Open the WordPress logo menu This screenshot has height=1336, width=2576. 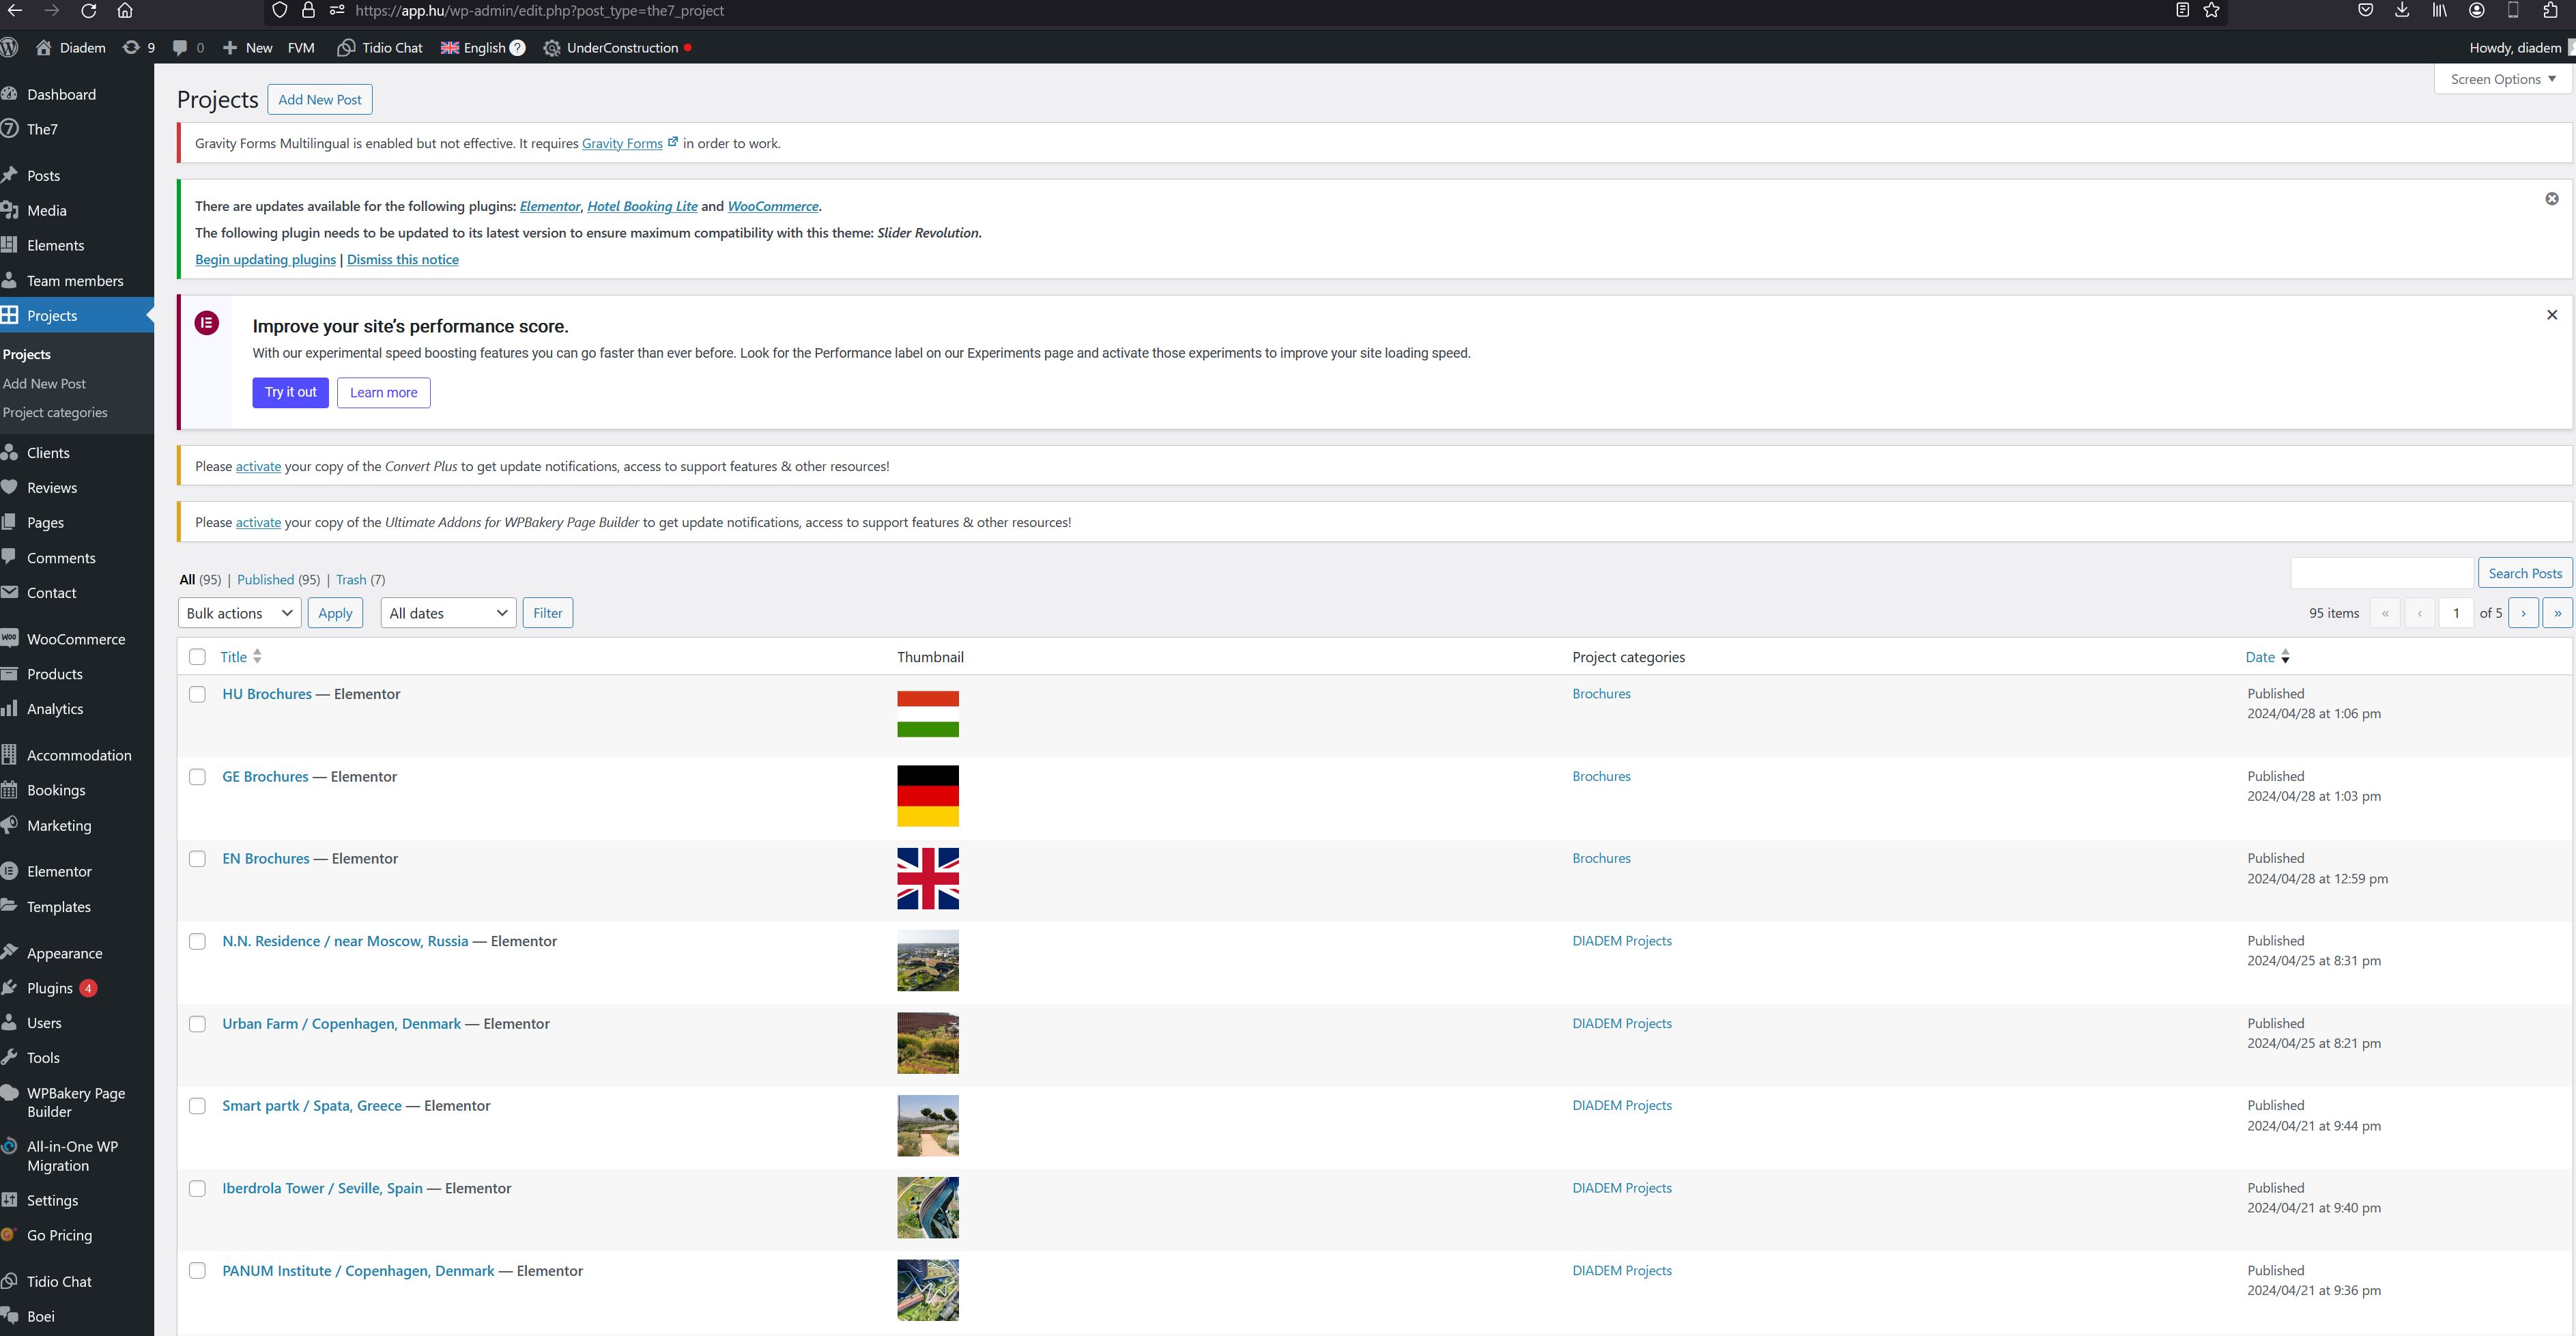pos(10,47)
